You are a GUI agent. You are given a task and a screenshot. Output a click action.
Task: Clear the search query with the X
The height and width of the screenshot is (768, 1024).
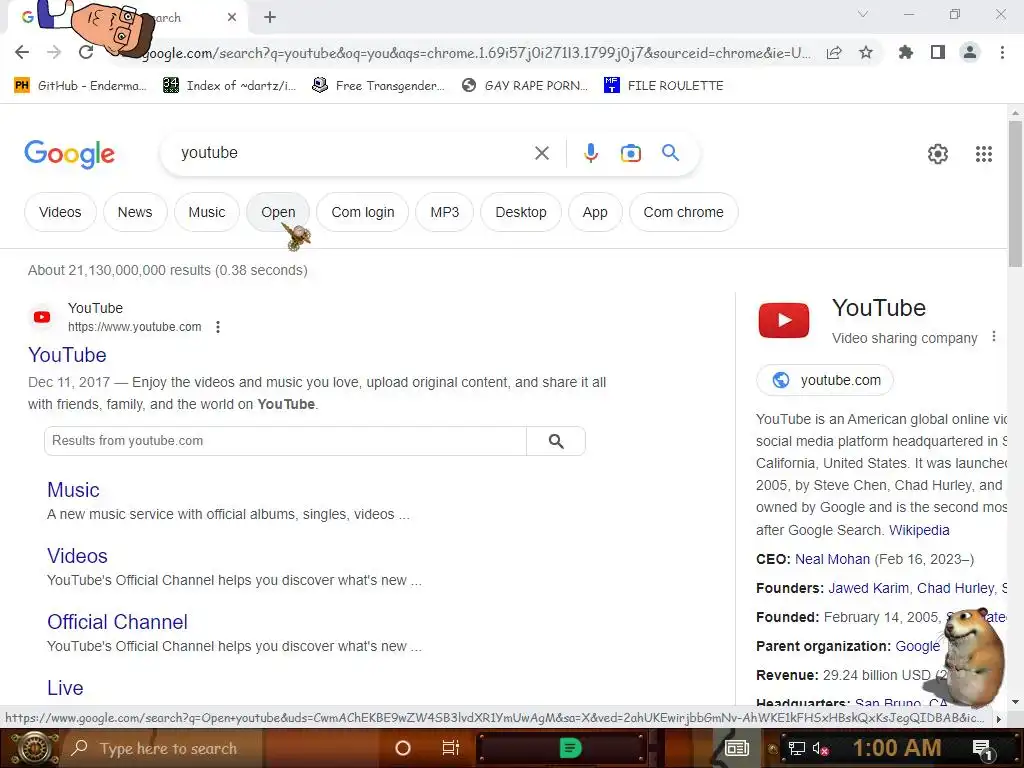(x=541, y=153)
